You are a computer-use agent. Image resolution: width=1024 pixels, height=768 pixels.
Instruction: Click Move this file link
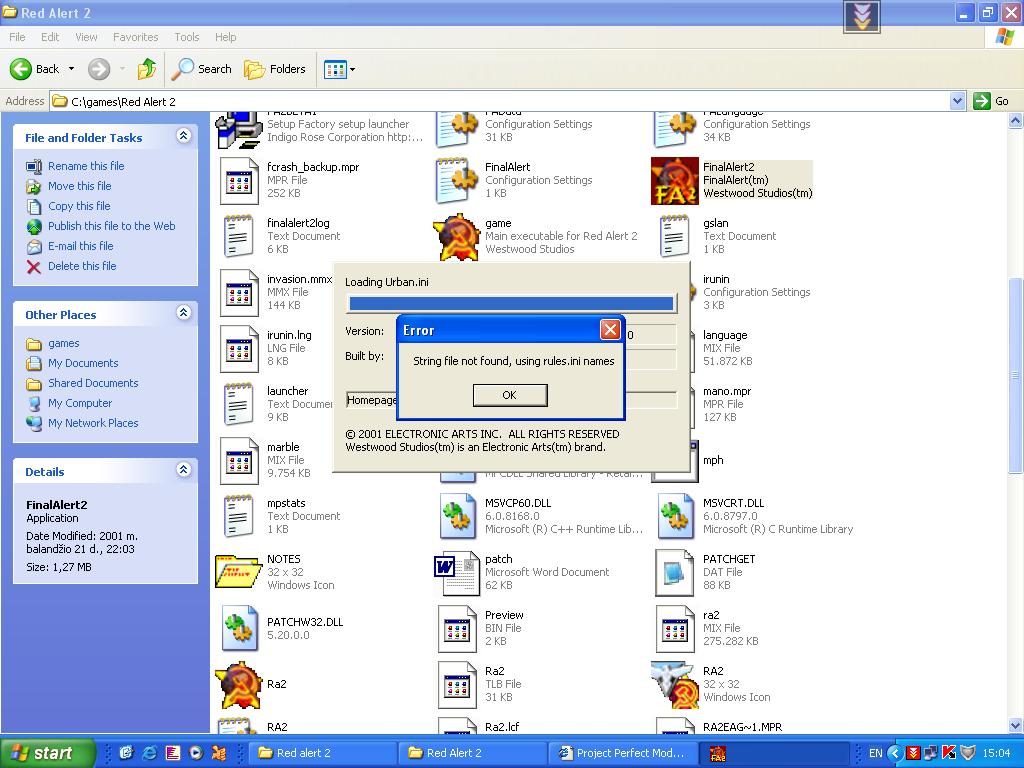pyautogui.click(x=80, y=186)
